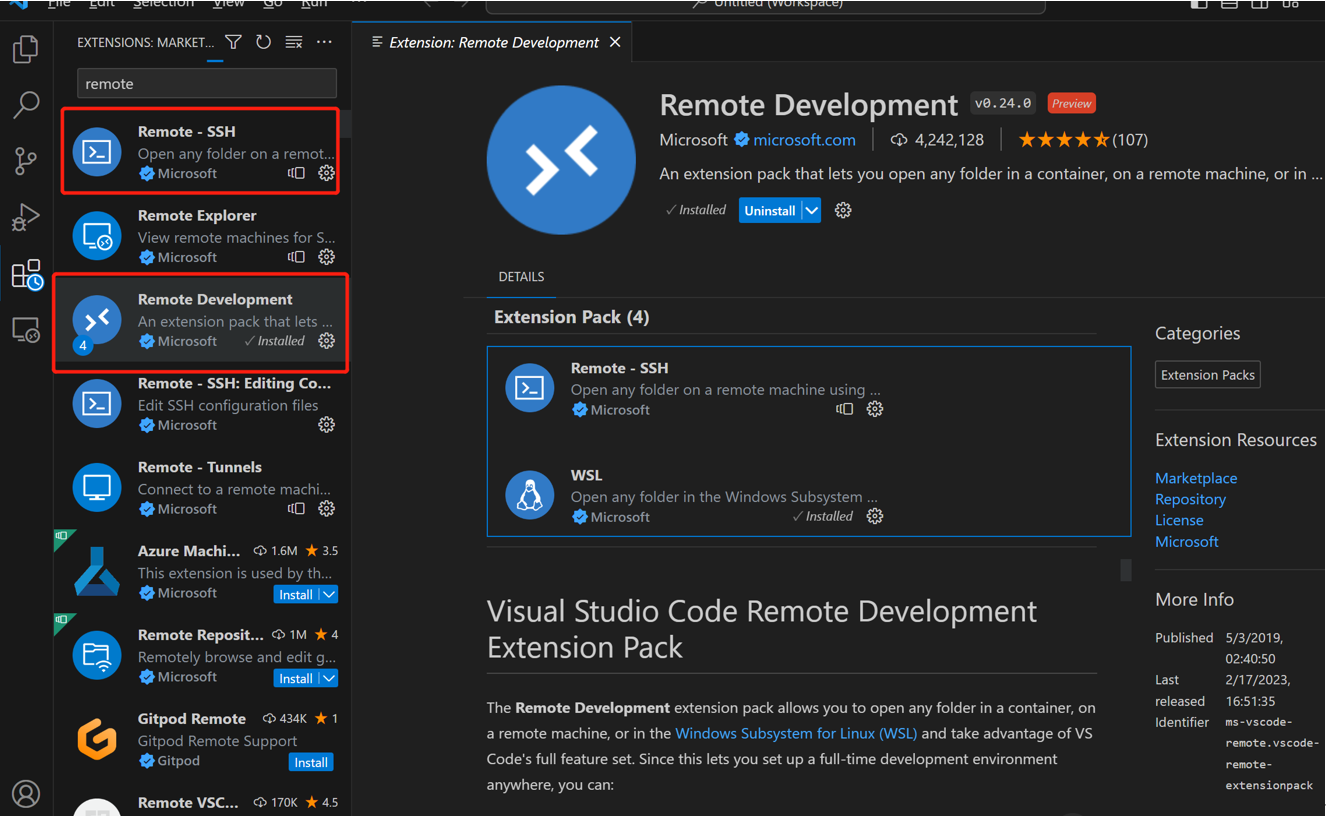The image size is (1326, 818).
Task: Open the Explorer view in activity bar
Action: tap(26, 49)
